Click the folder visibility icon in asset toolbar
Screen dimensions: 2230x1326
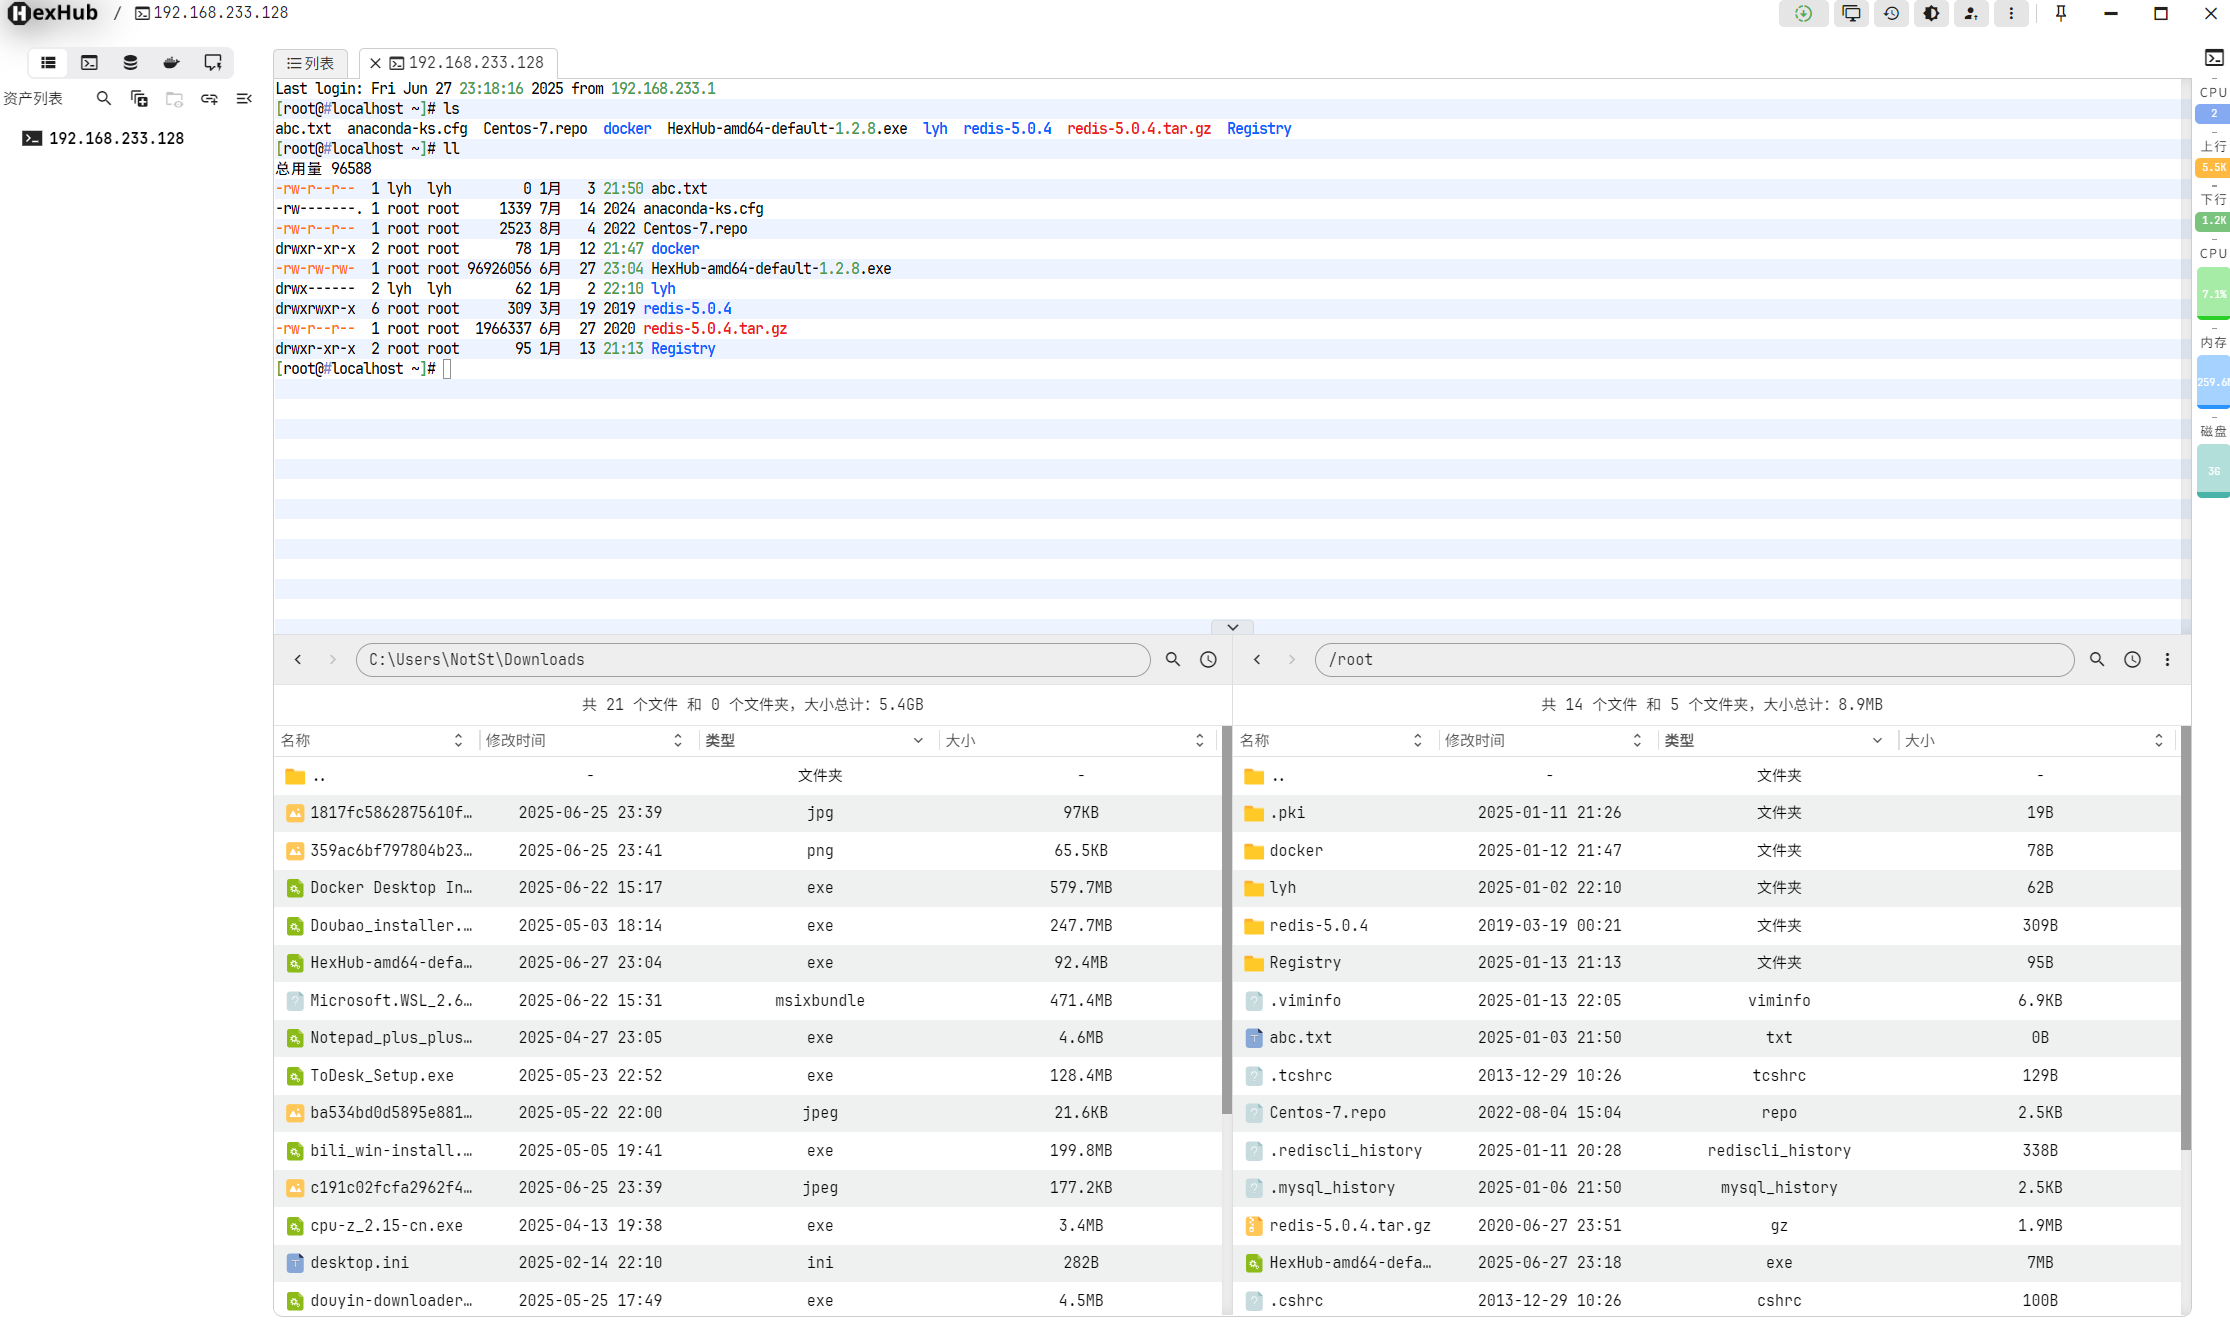click(x=174, y=98)
